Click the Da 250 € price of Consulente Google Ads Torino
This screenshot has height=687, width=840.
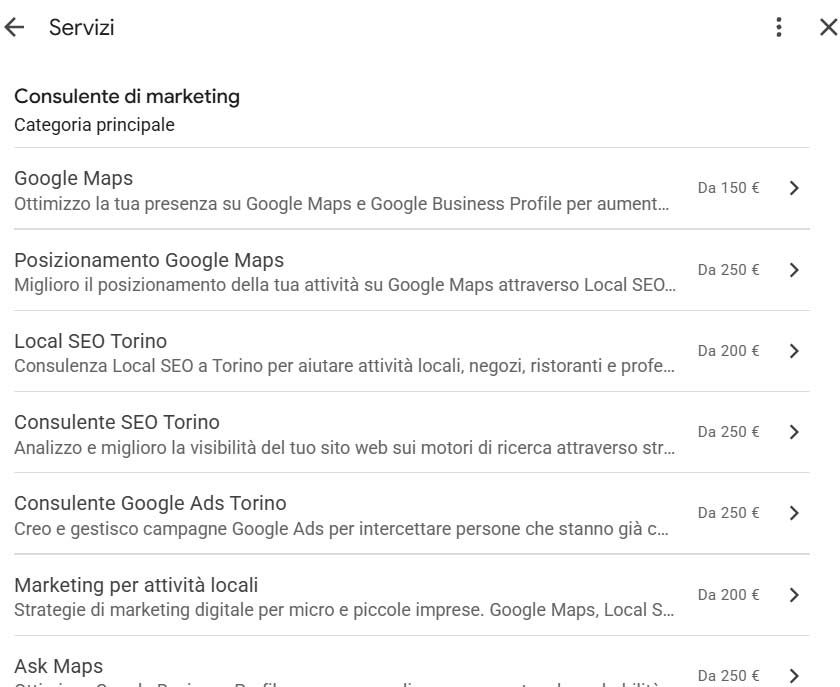click(729, 513)
